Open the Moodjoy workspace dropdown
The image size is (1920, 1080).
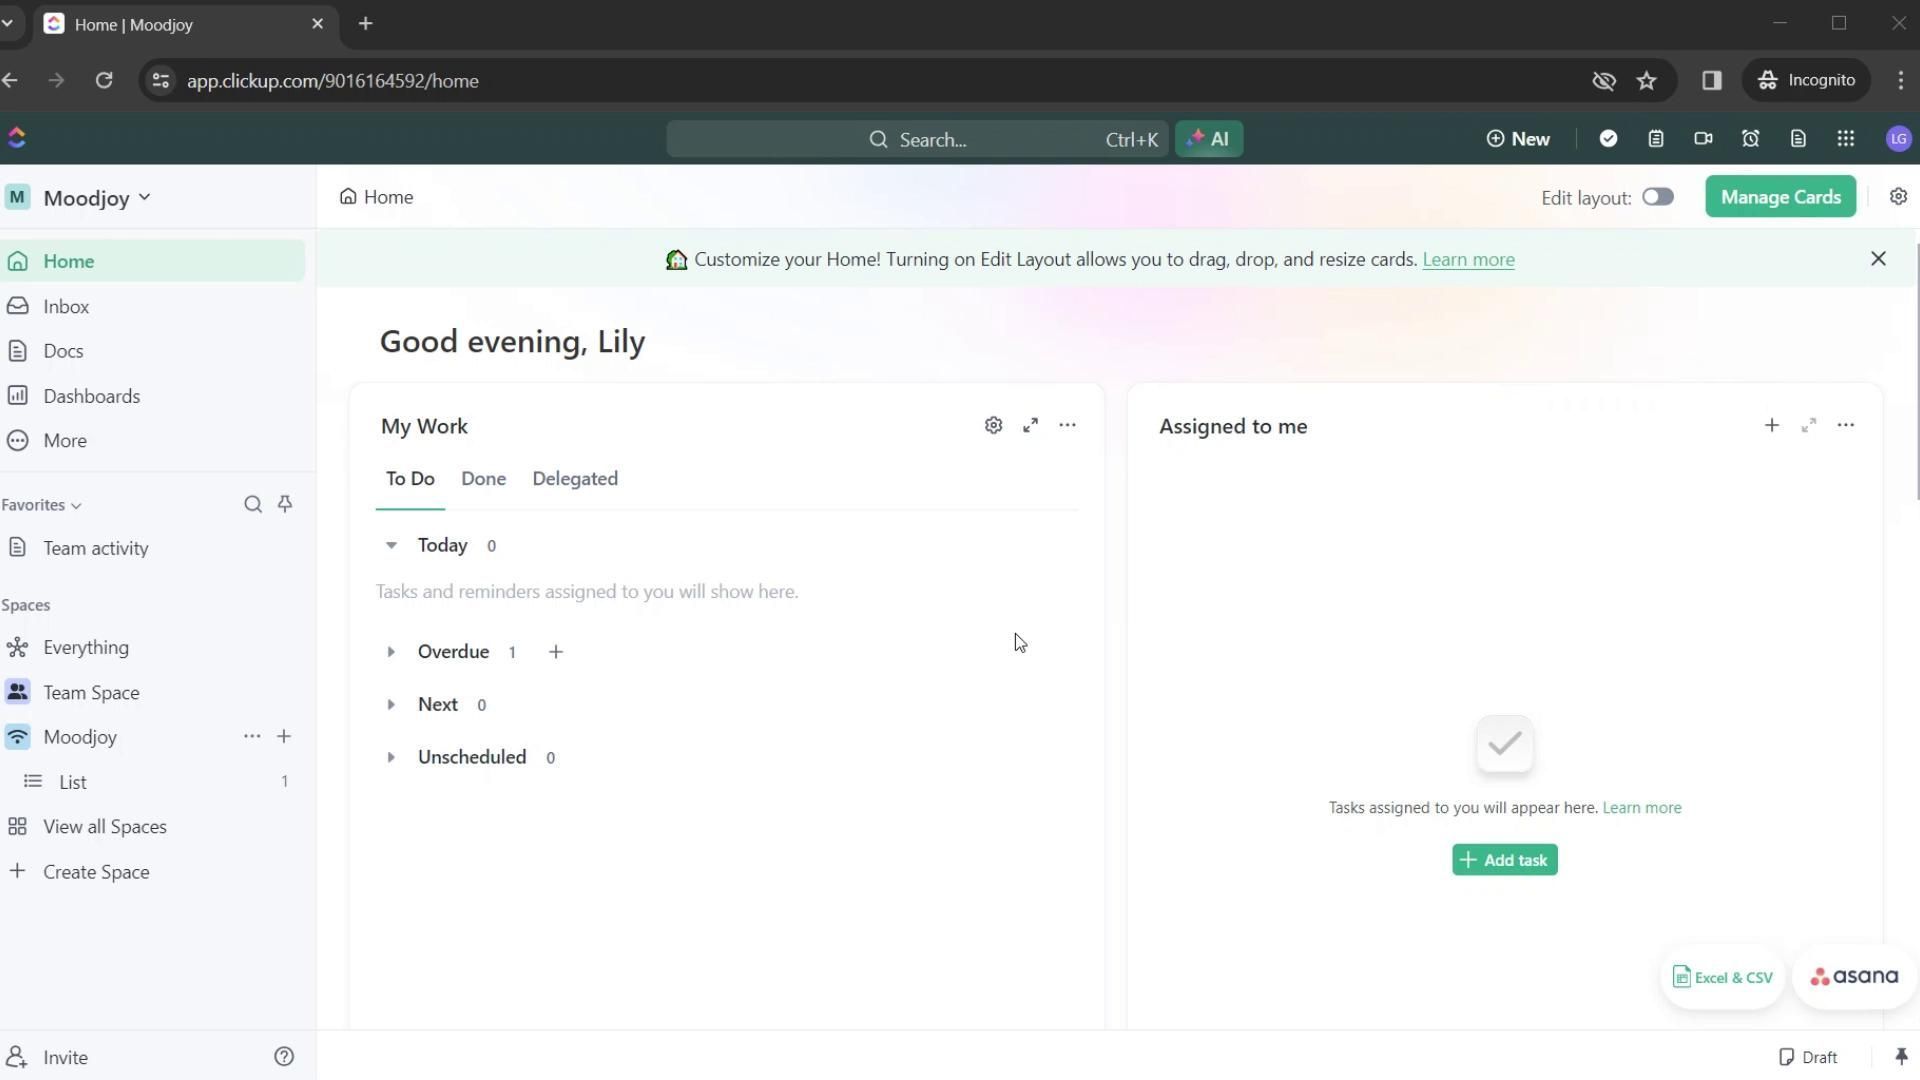point(96,198)
